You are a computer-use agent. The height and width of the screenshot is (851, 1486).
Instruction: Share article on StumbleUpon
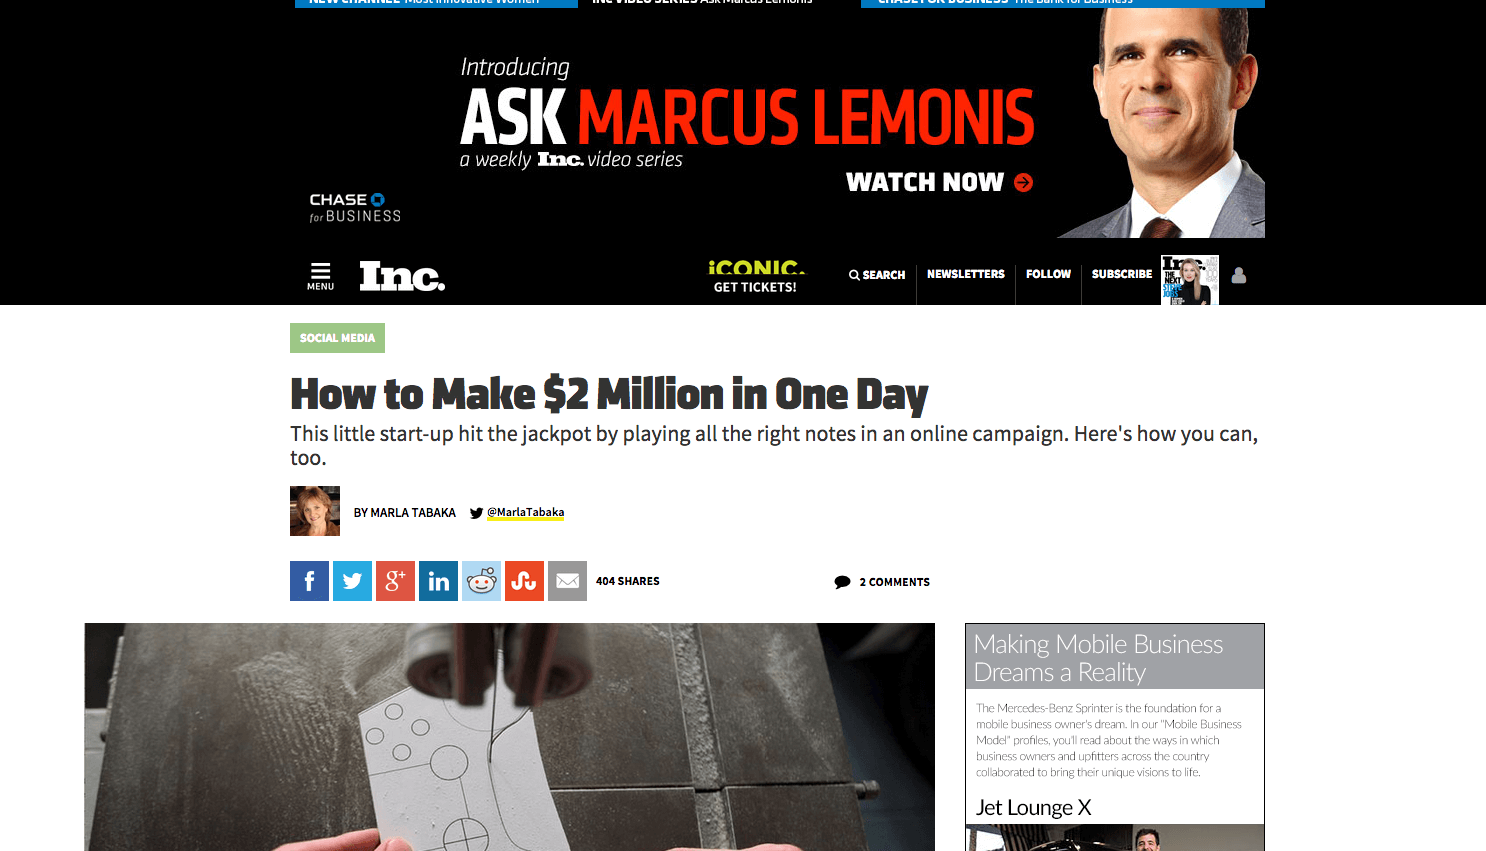pyautogui.click(x=524, y=581)
